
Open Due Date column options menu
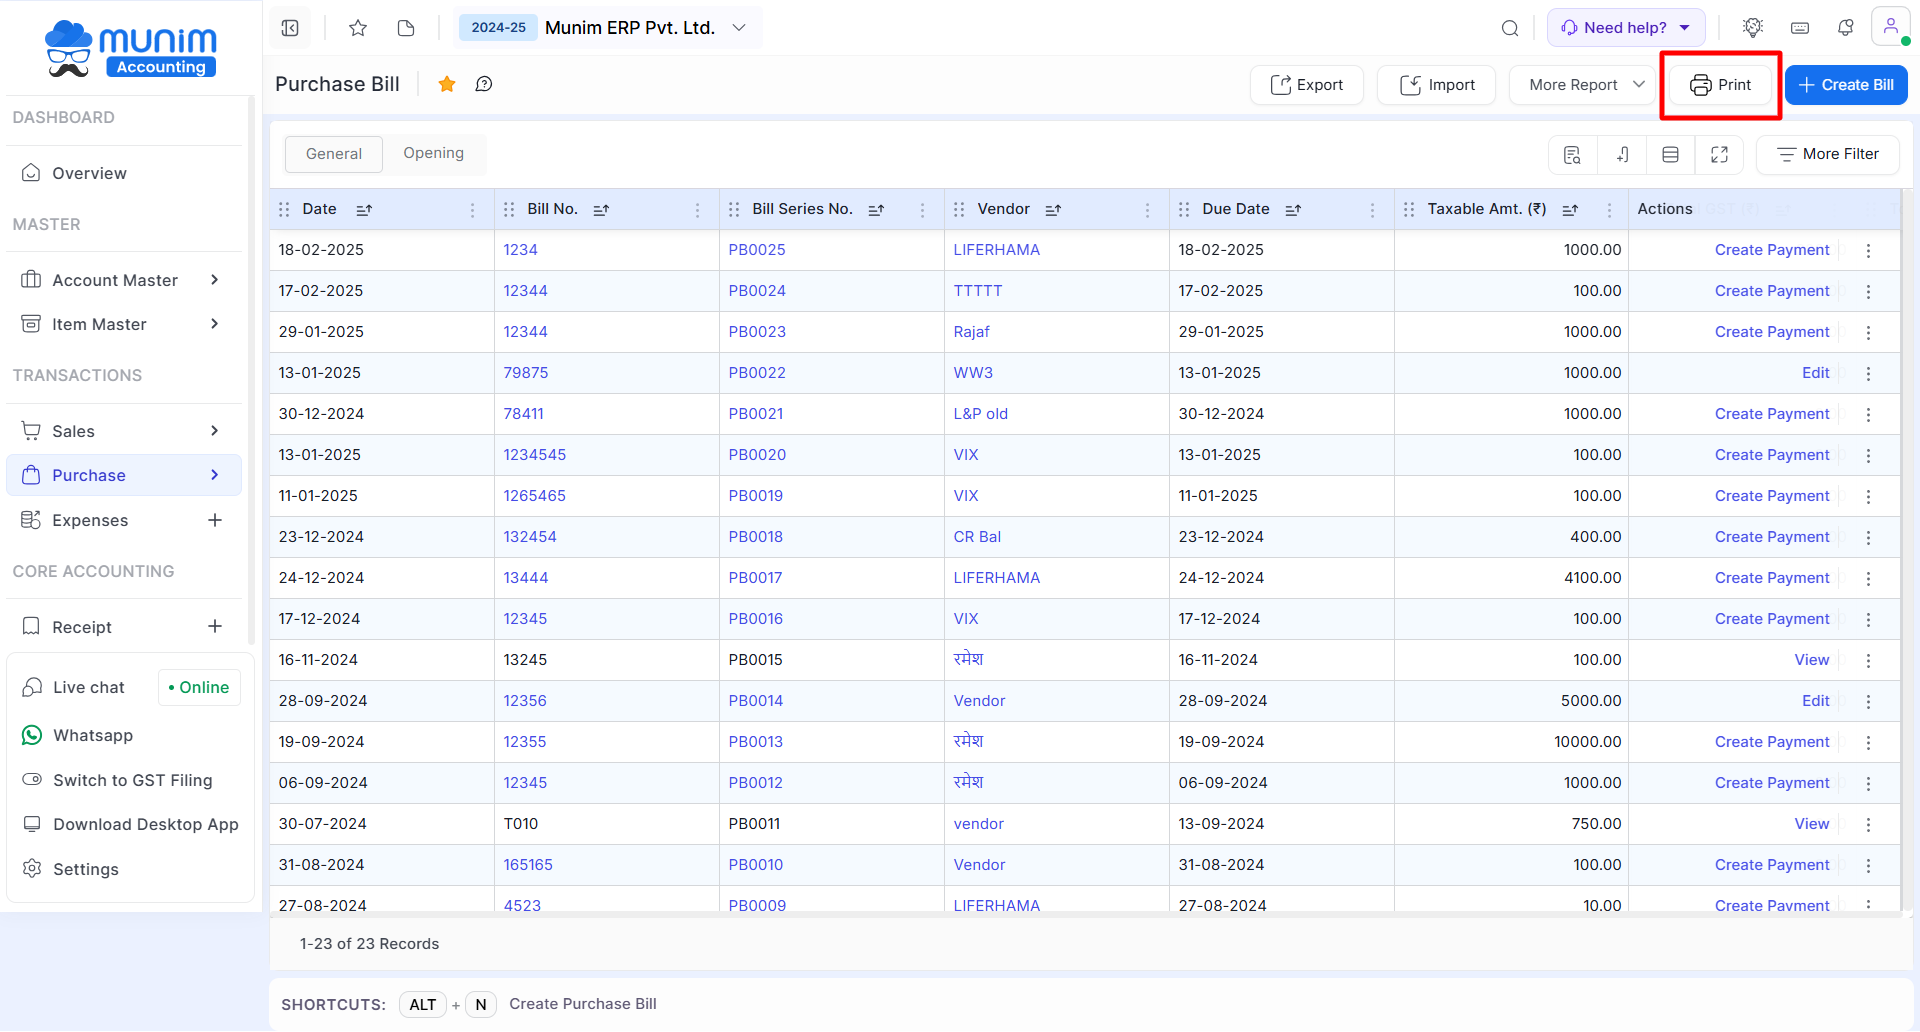(1372, 210)
